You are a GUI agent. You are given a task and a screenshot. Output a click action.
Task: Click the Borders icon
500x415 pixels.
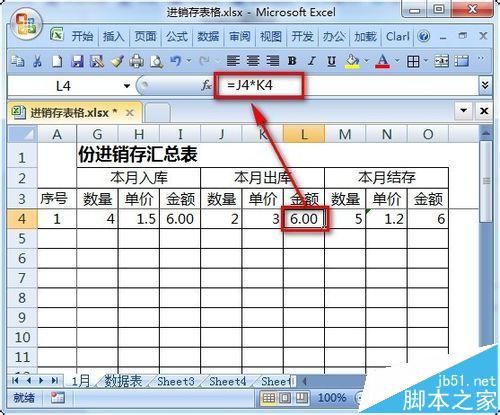(x=413, y=61)
